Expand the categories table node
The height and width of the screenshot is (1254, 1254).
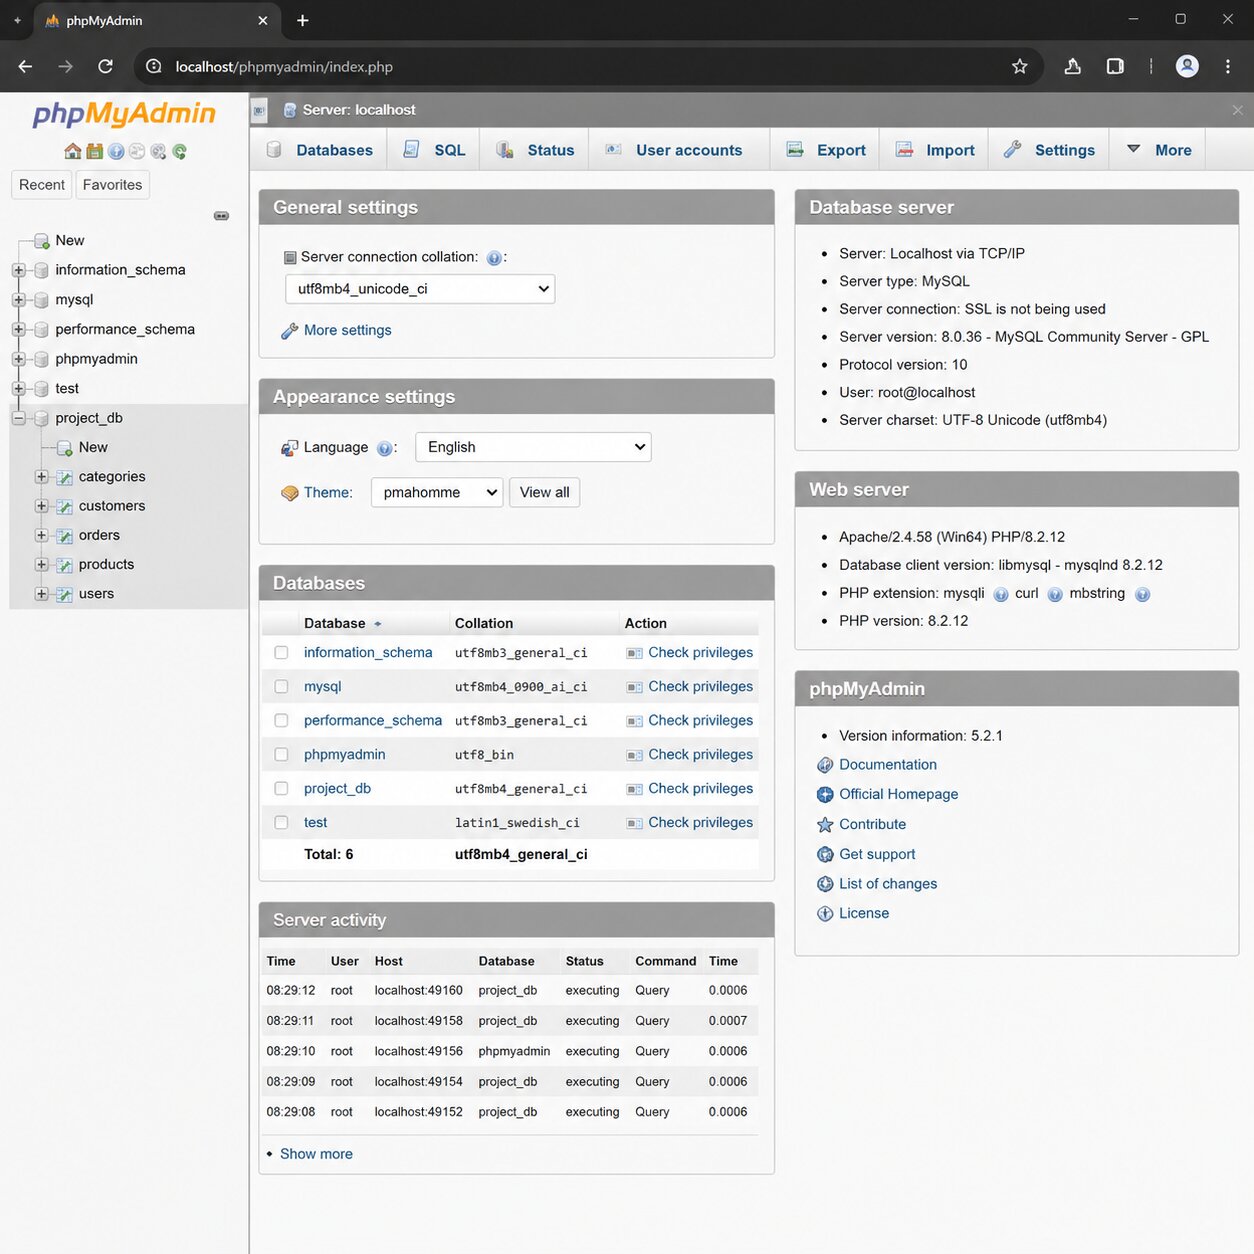[41, 477]
